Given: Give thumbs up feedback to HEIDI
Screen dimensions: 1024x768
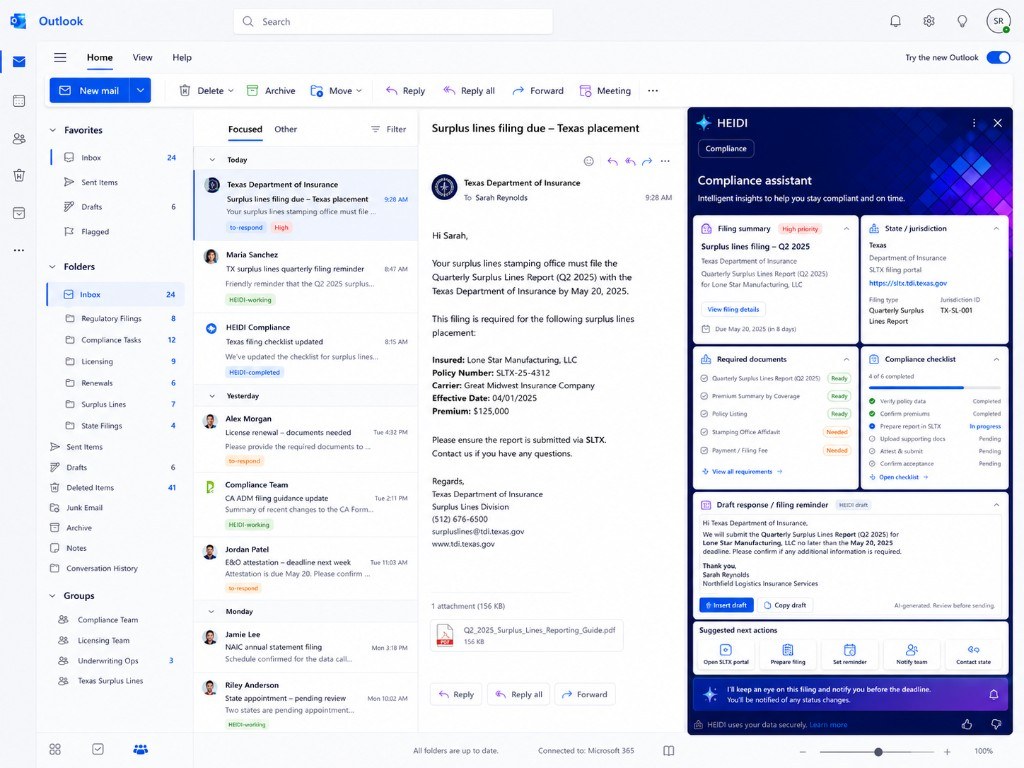Looking at the screenshot, I should (967, 724).
